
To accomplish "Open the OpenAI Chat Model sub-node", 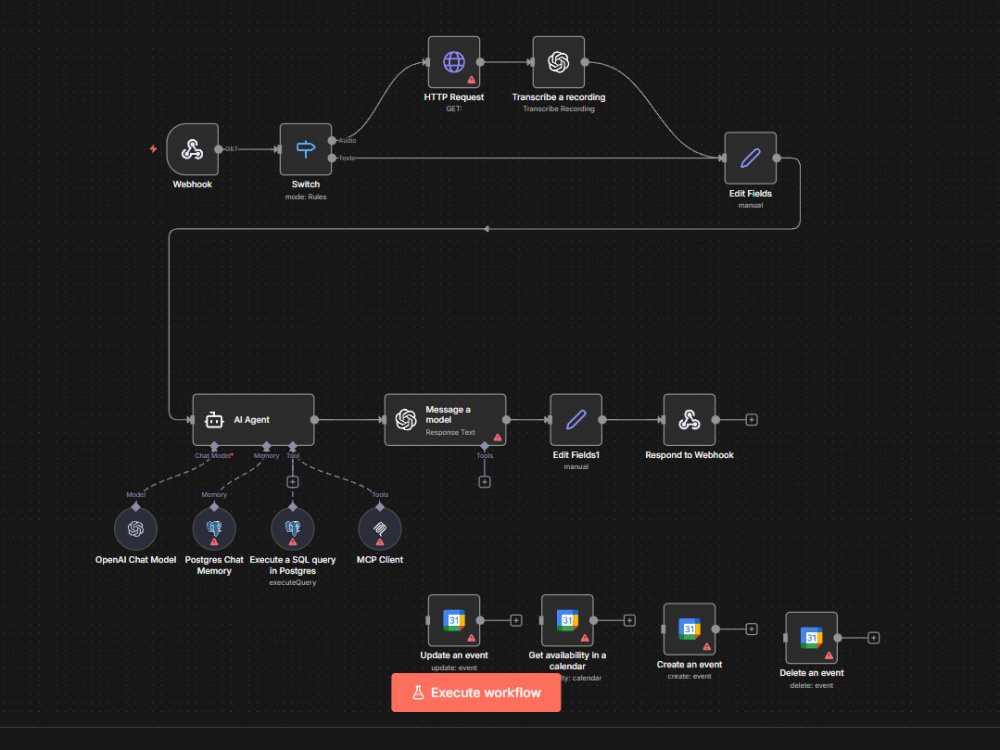I will point(136,529).
